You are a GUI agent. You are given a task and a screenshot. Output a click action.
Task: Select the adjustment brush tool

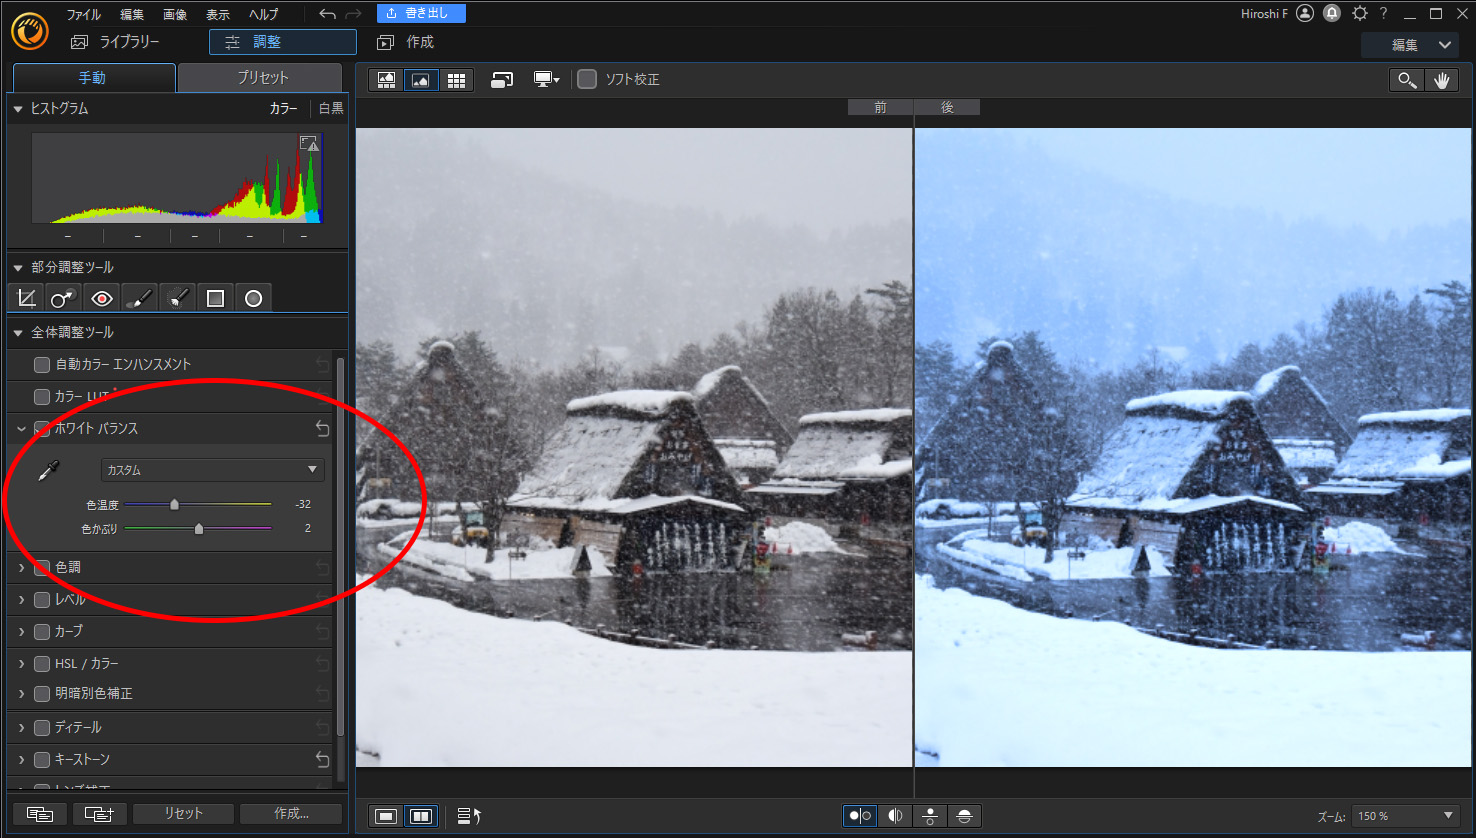(139, 298)
